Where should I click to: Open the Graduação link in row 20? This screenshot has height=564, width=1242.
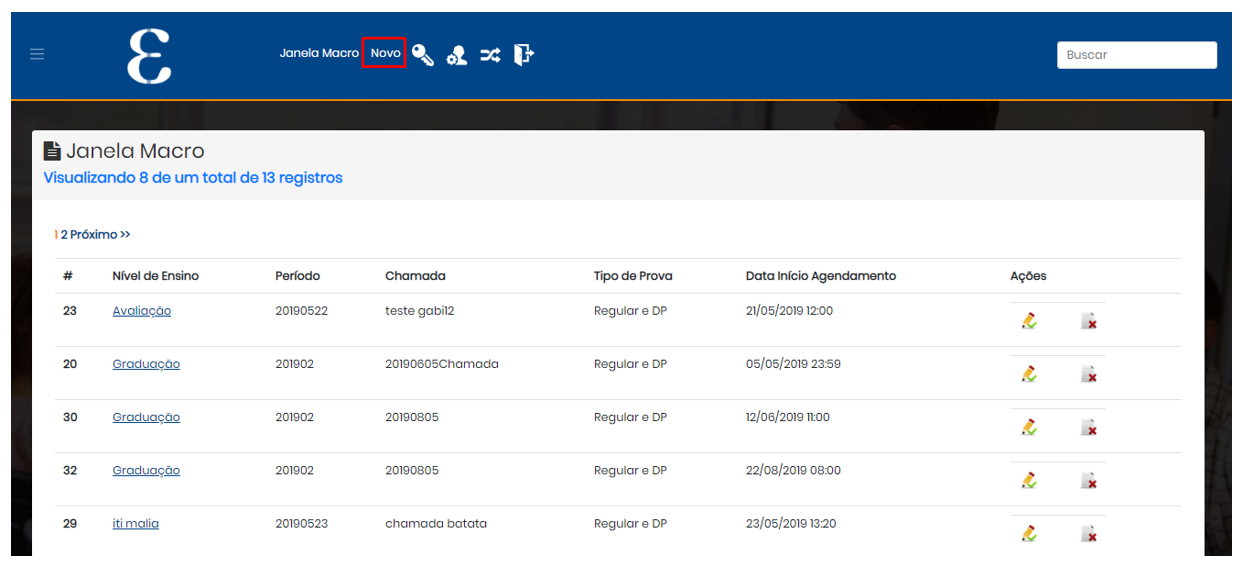146,364
